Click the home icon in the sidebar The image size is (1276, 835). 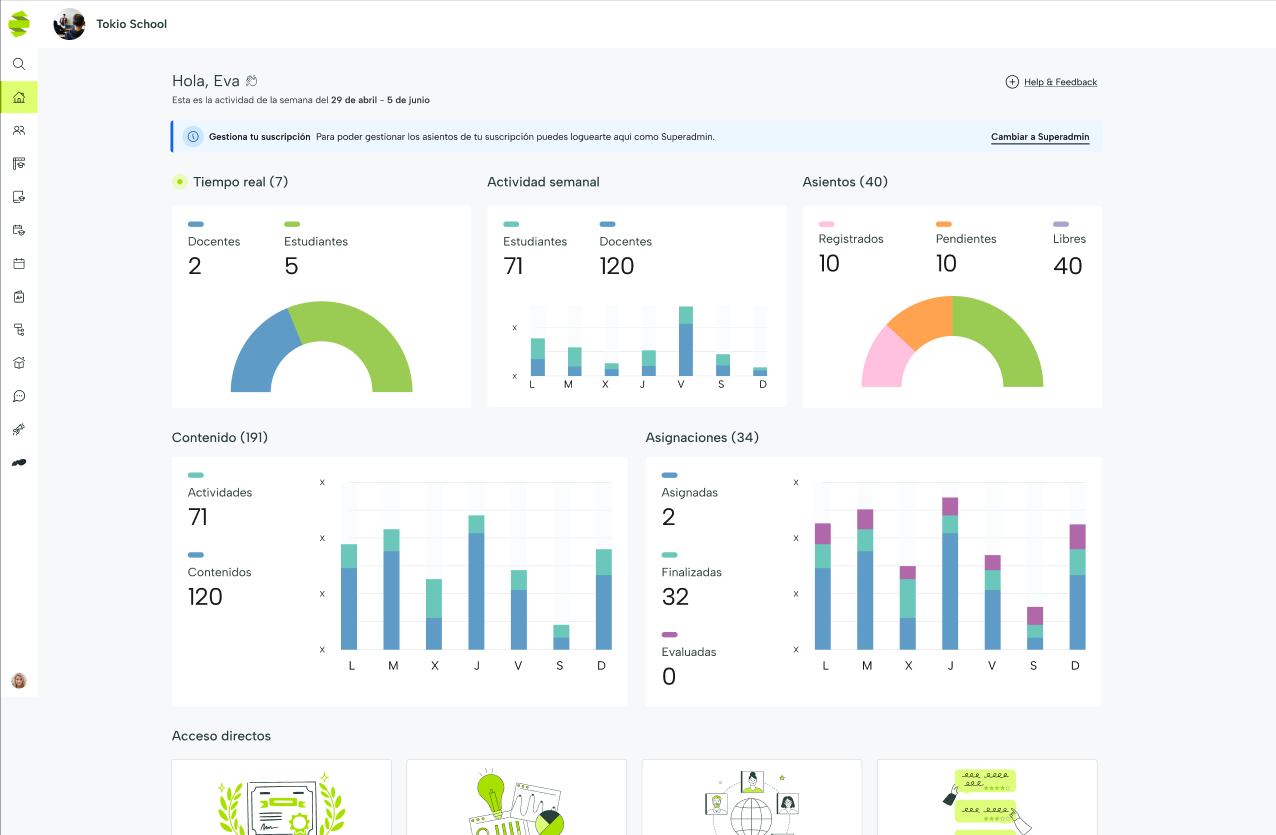point(19,97)
